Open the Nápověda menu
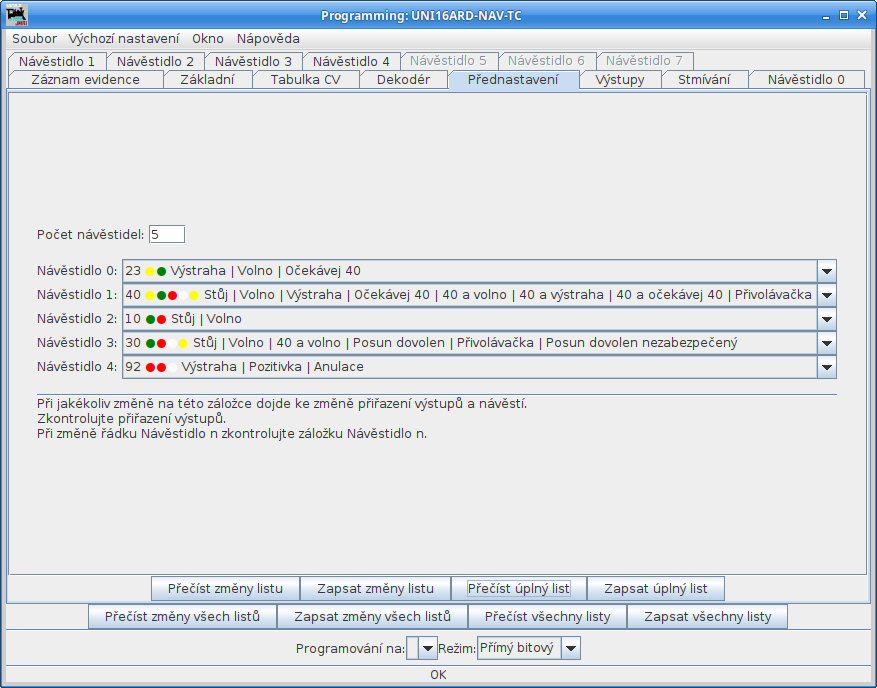The image size is (877, 688). pyautogui.click(x=268, y=39)
